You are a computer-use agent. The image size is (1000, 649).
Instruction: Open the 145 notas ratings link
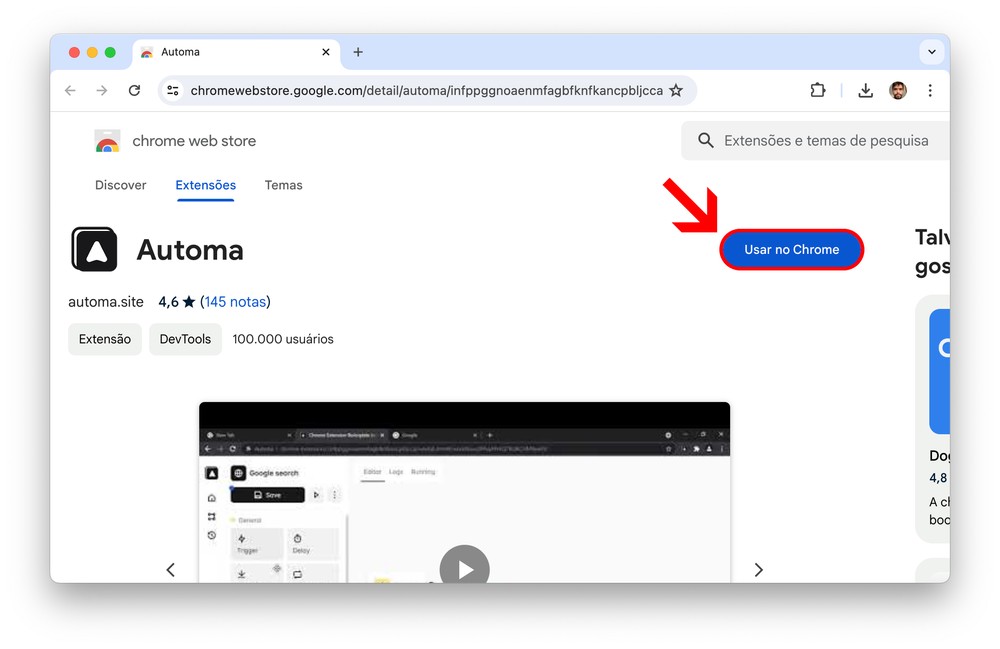(236, 302)
